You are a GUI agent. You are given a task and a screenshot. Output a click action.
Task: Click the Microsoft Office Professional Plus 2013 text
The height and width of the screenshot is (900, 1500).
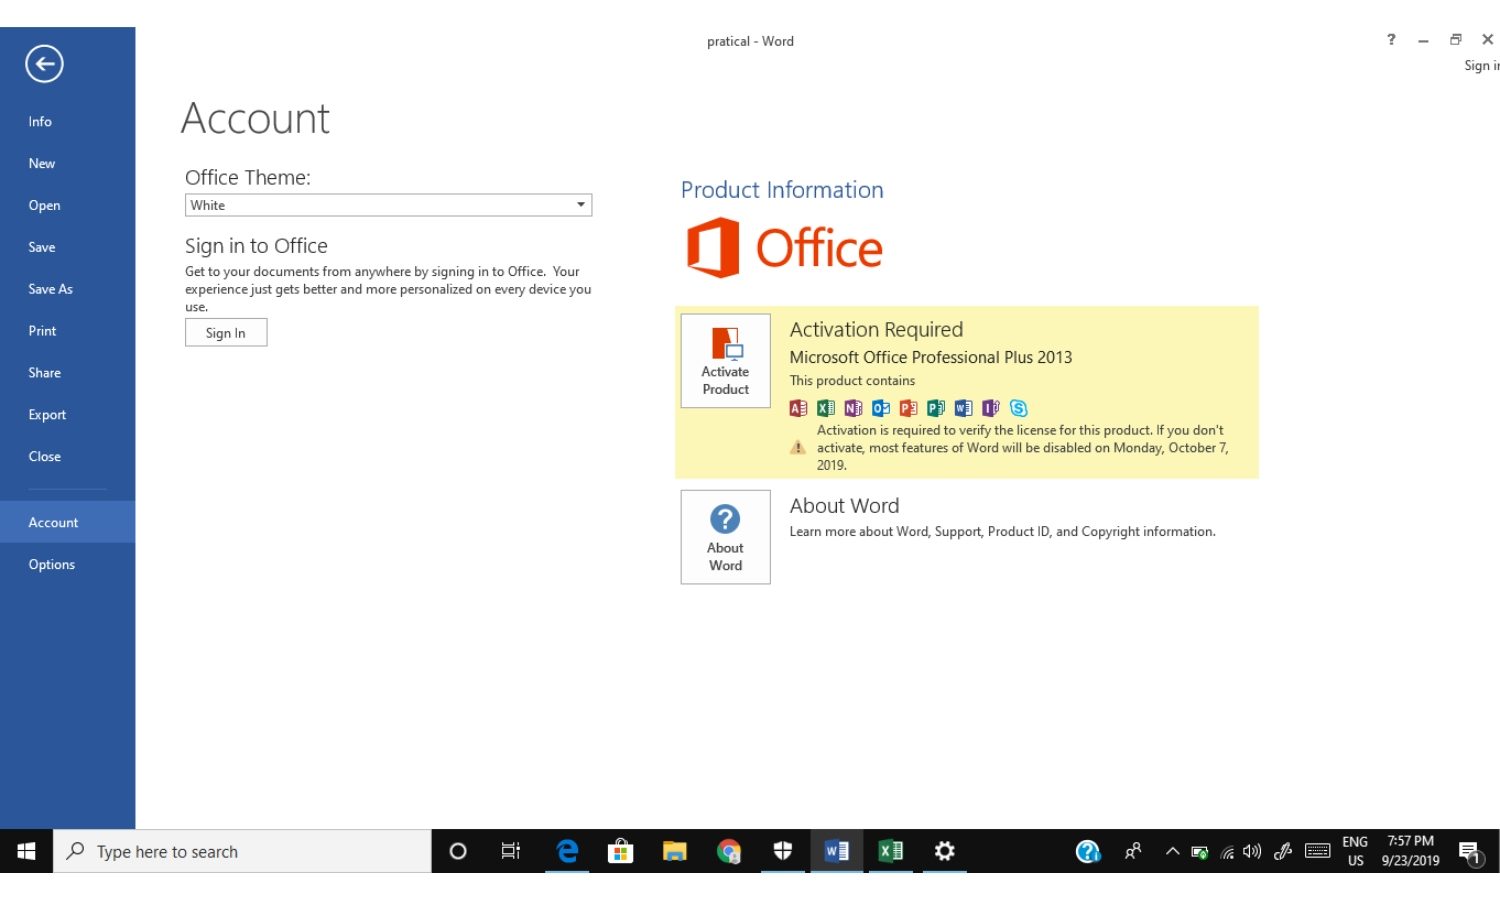coord(931,357)
